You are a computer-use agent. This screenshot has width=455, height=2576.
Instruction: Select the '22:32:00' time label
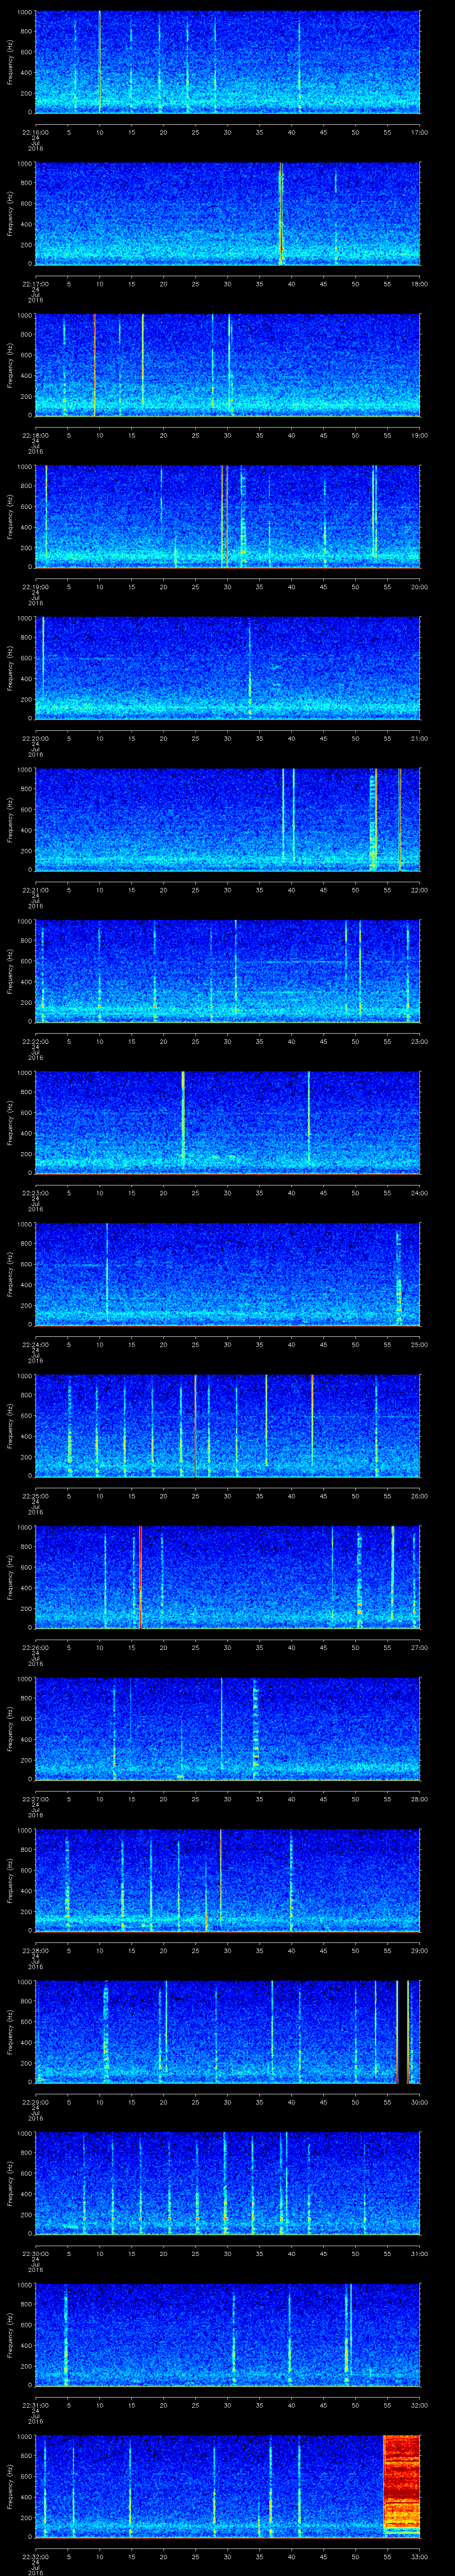(x=35, y=2556)
